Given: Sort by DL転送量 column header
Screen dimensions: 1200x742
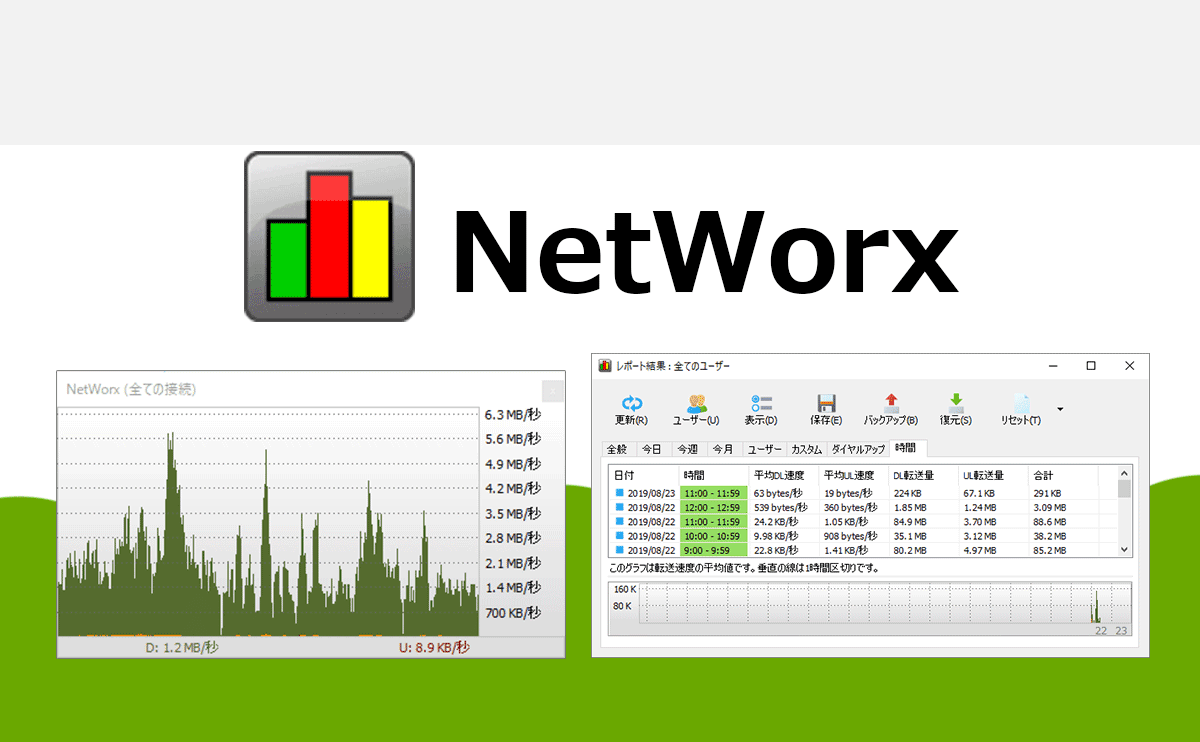Looking at the screenshot, I should pyautogui.click(x=923, y=476).
